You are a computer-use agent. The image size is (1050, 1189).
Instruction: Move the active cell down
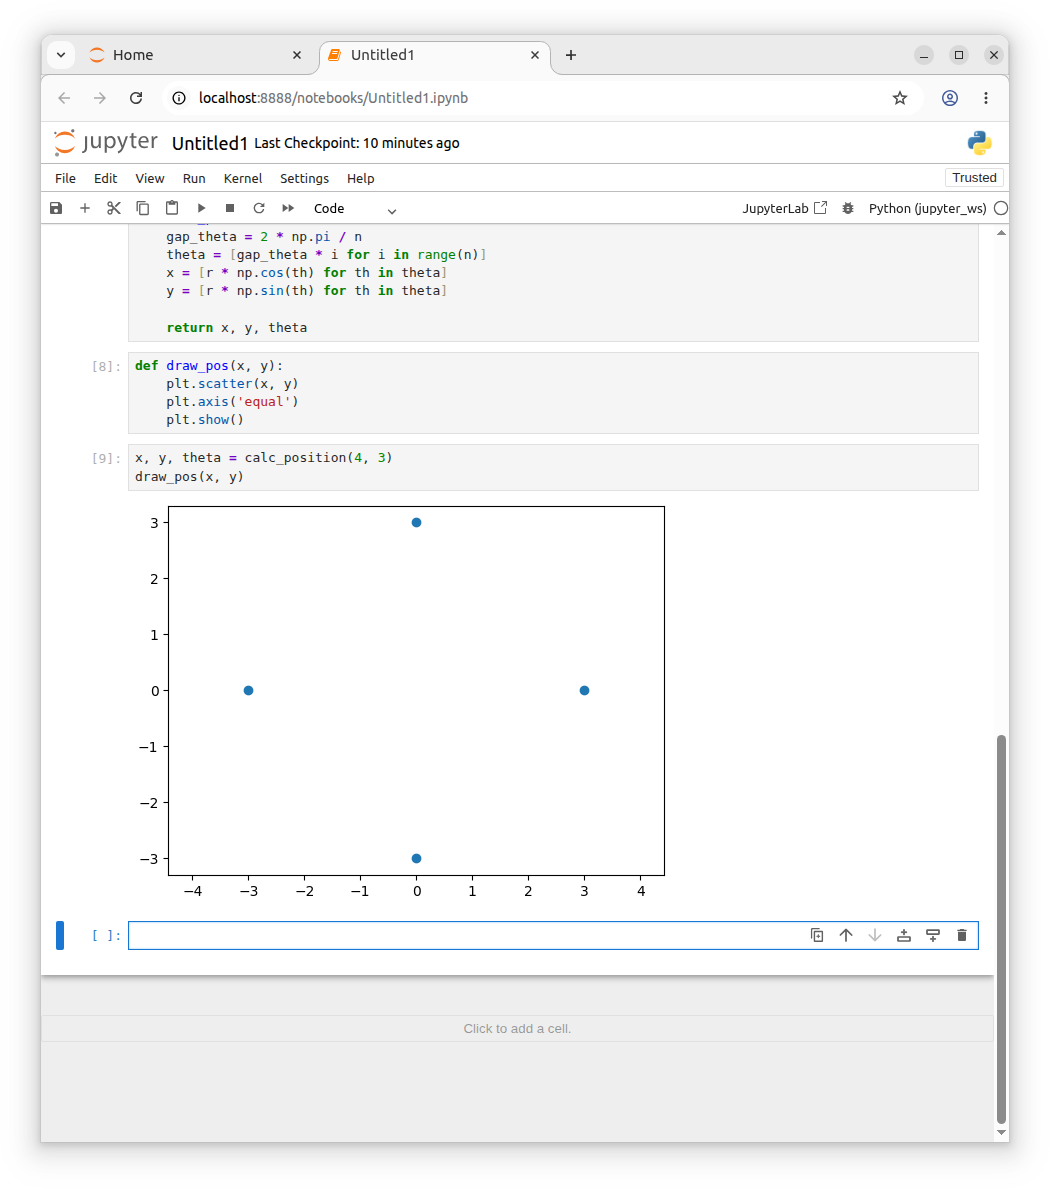[875, 935]
